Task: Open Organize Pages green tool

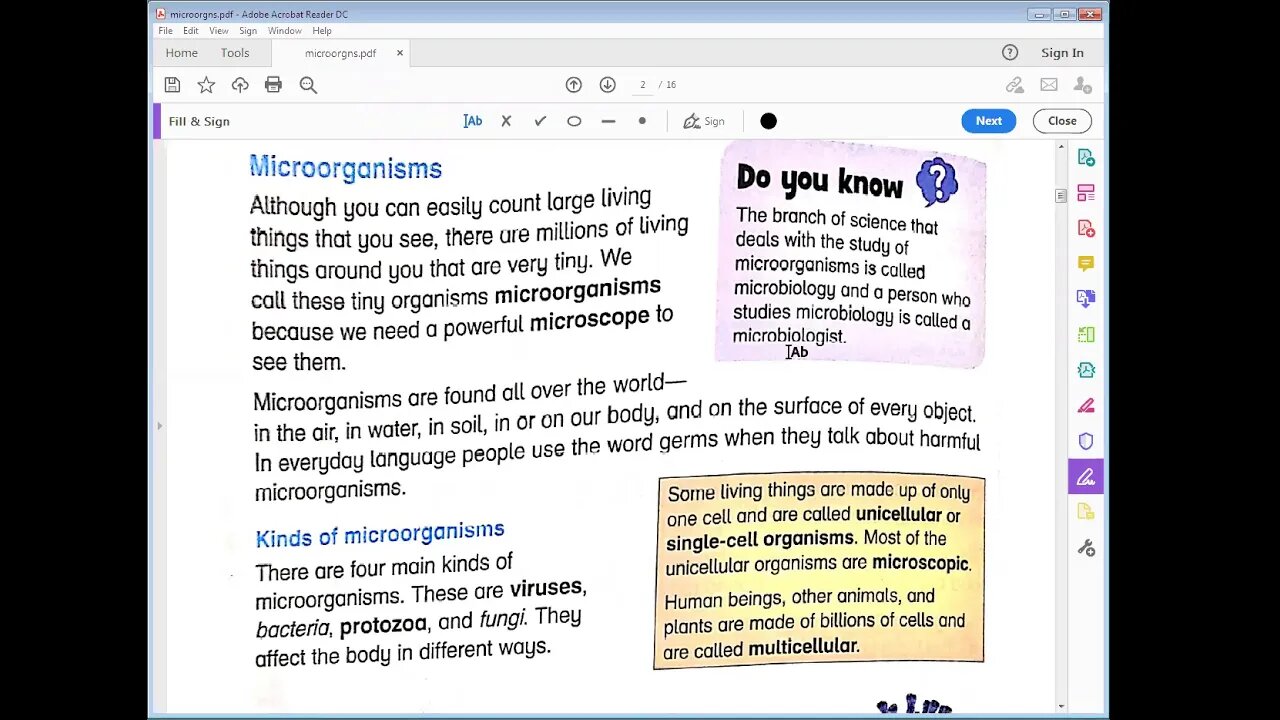Action: click(1086, 334)
